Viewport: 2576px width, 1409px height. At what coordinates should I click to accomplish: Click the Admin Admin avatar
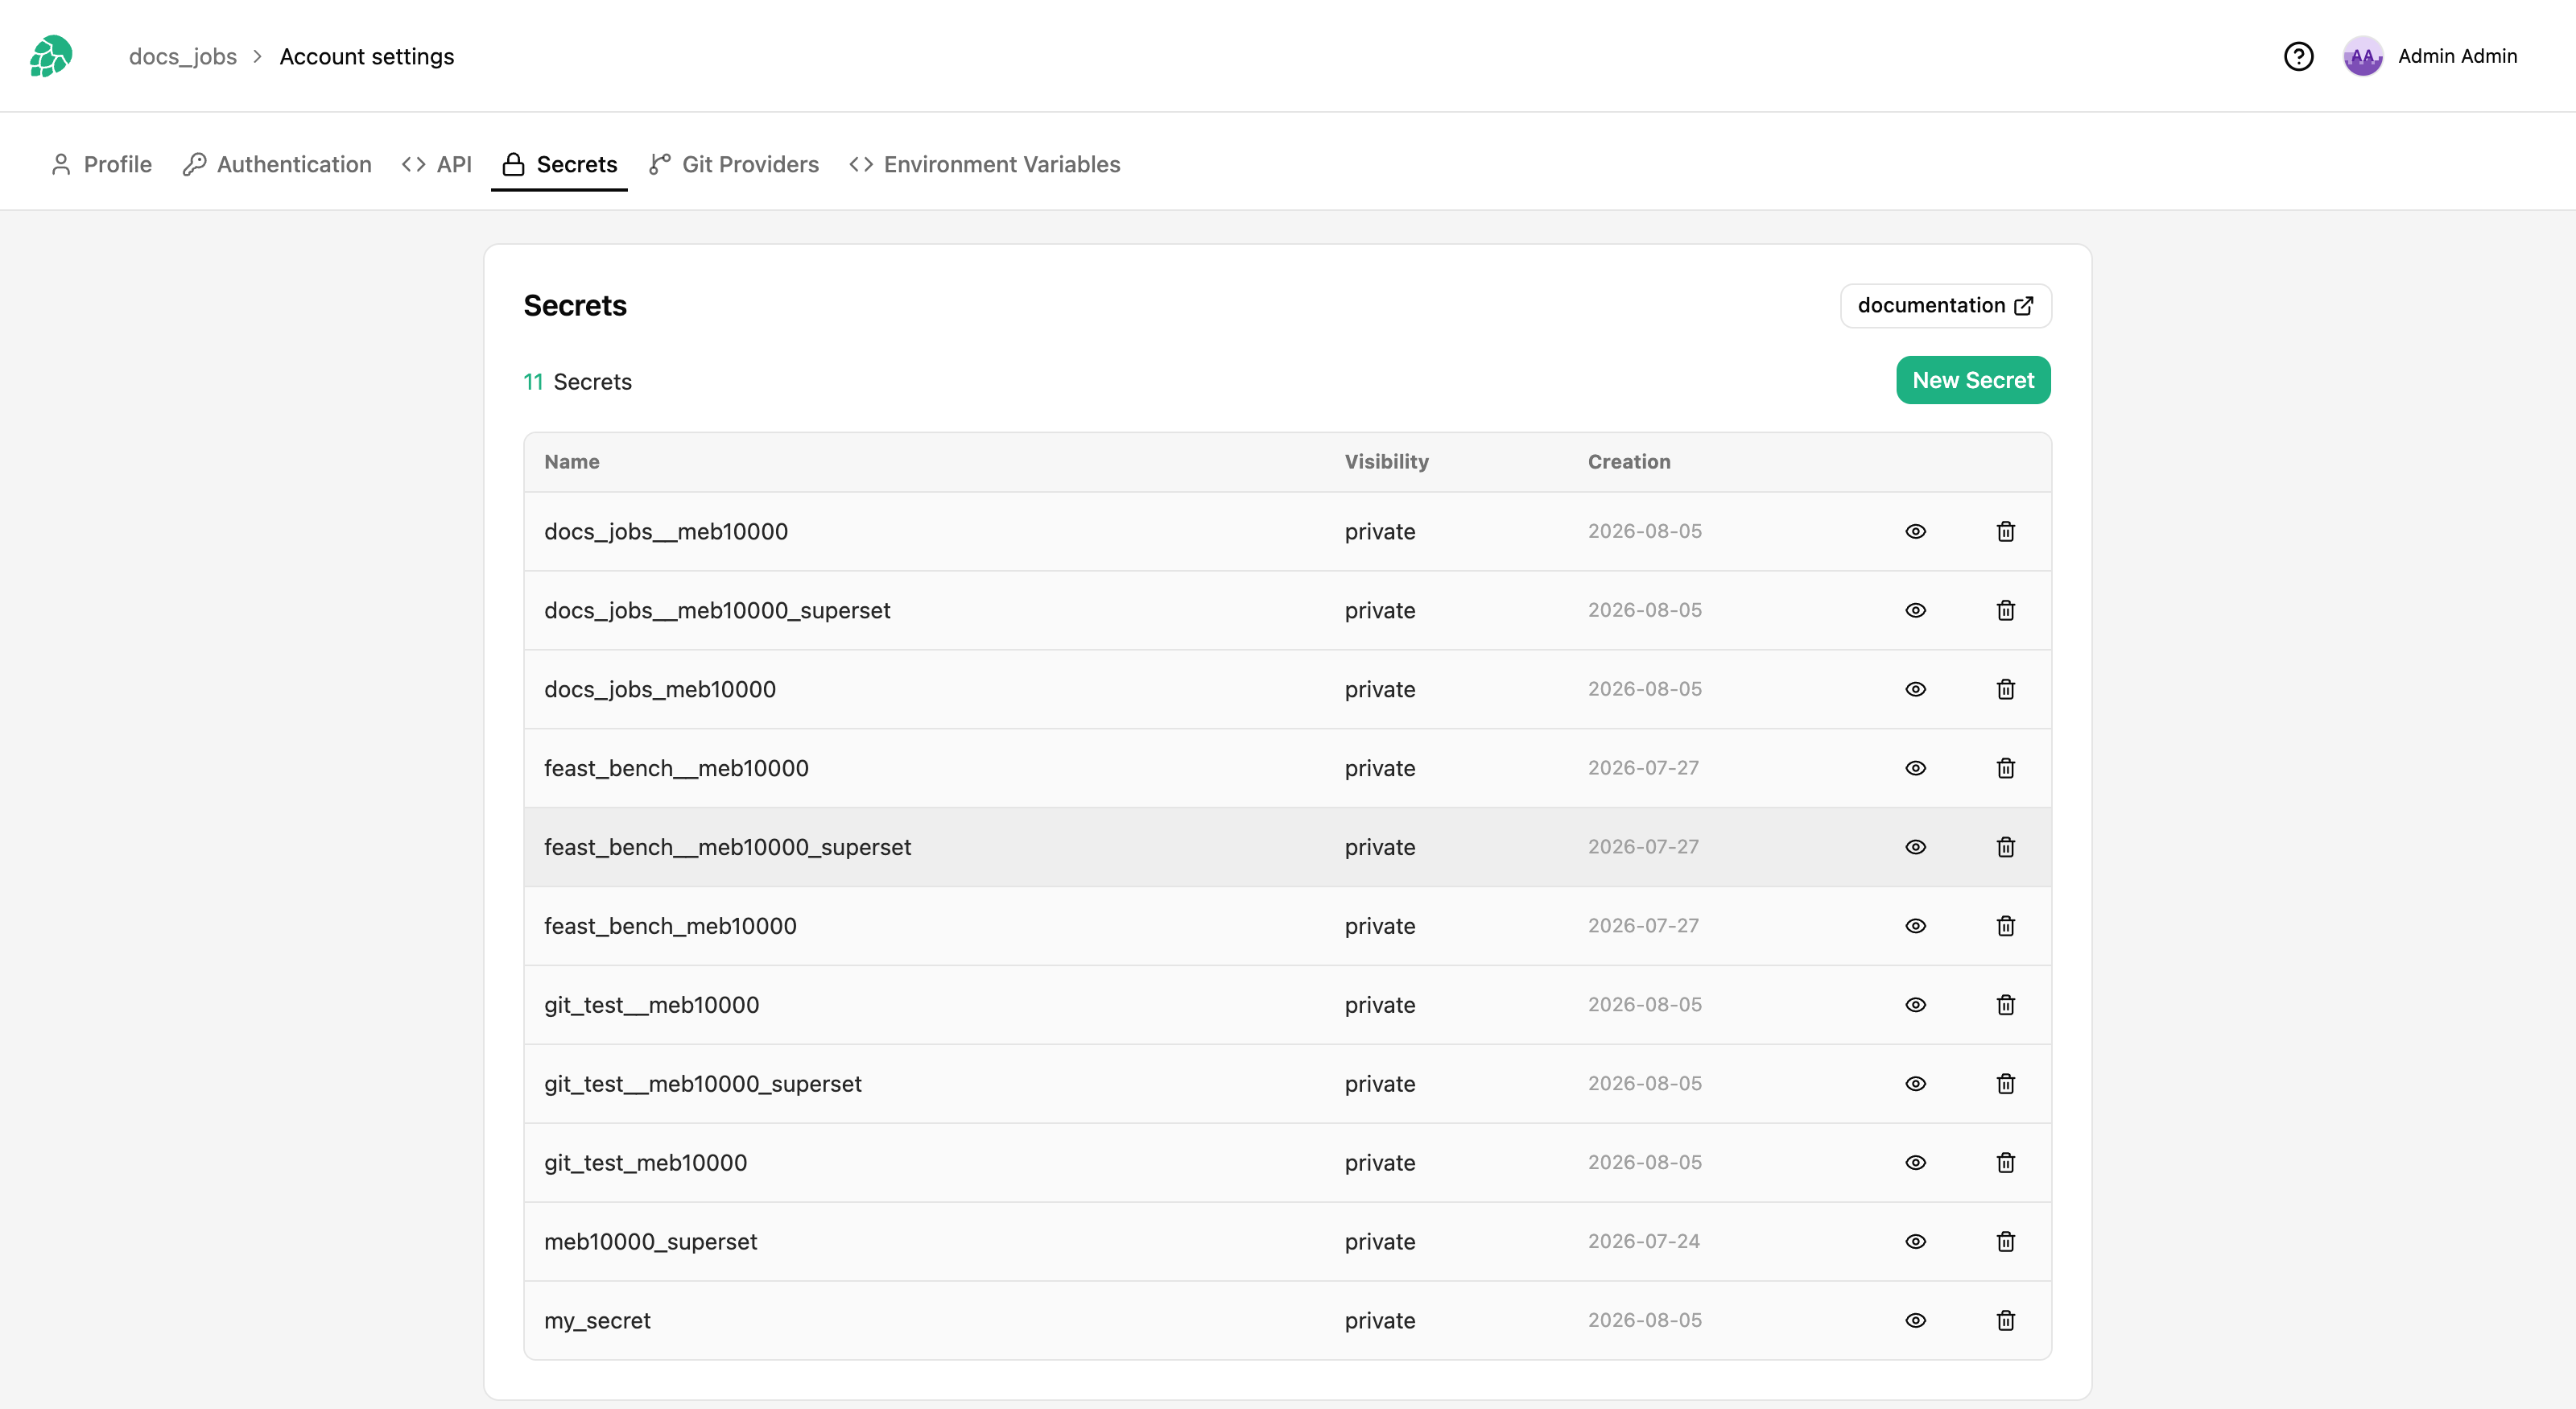click(2363, 56)
